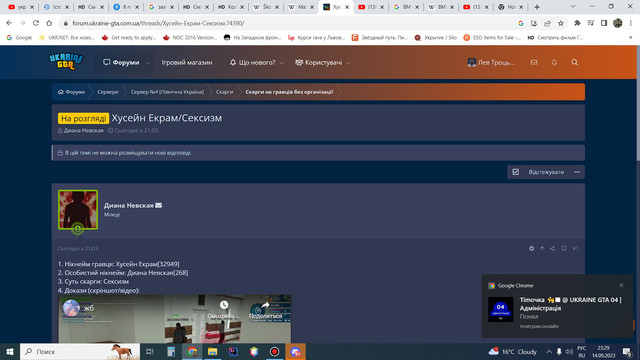This screenshot has width=640, height=360.
Task: Switch to the first YouTube tab
Action: [x=21, y=7]
